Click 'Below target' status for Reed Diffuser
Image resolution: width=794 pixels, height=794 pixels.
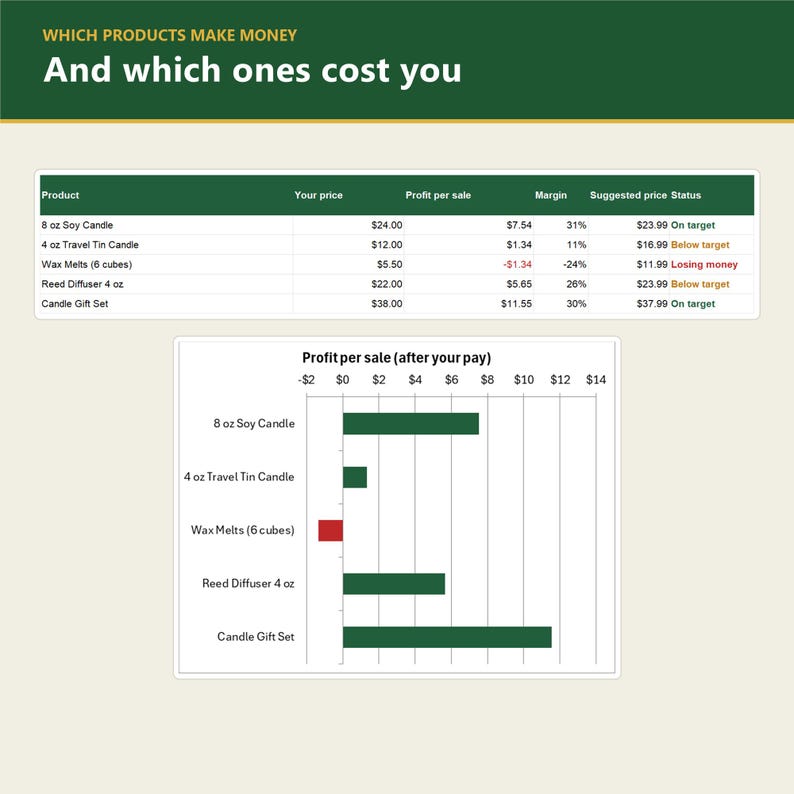(700, 284)
